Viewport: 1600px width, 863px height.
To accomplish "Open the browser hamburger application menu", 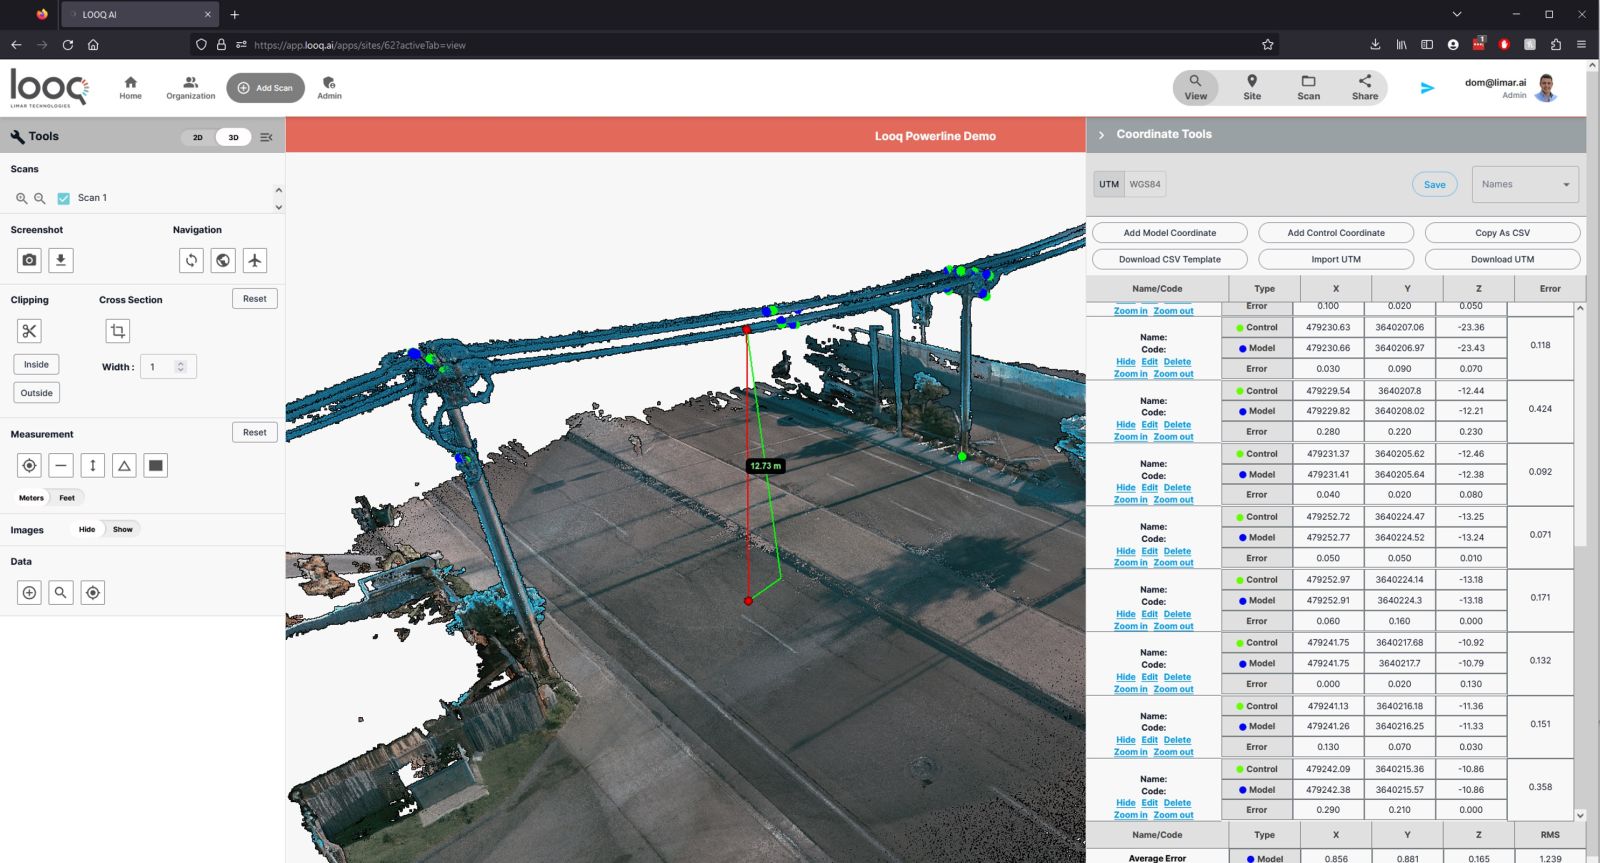I will click(x=1581, y=45).
